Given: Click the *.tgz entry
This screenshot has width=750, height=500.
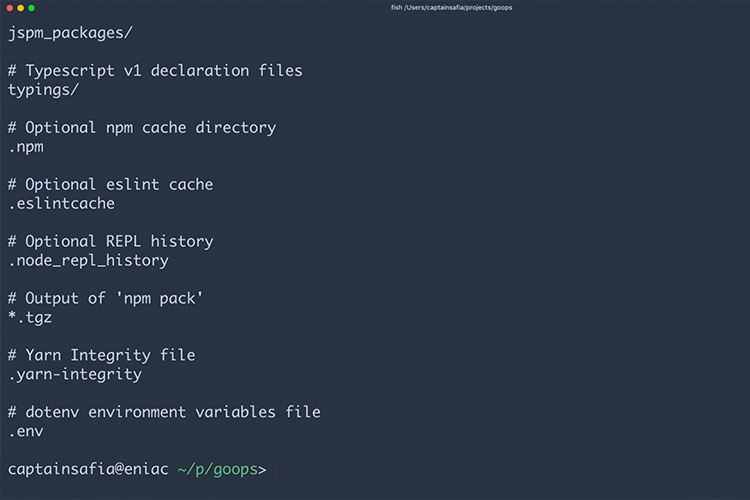Looking at the screenshot, I should tap(30, 318).
